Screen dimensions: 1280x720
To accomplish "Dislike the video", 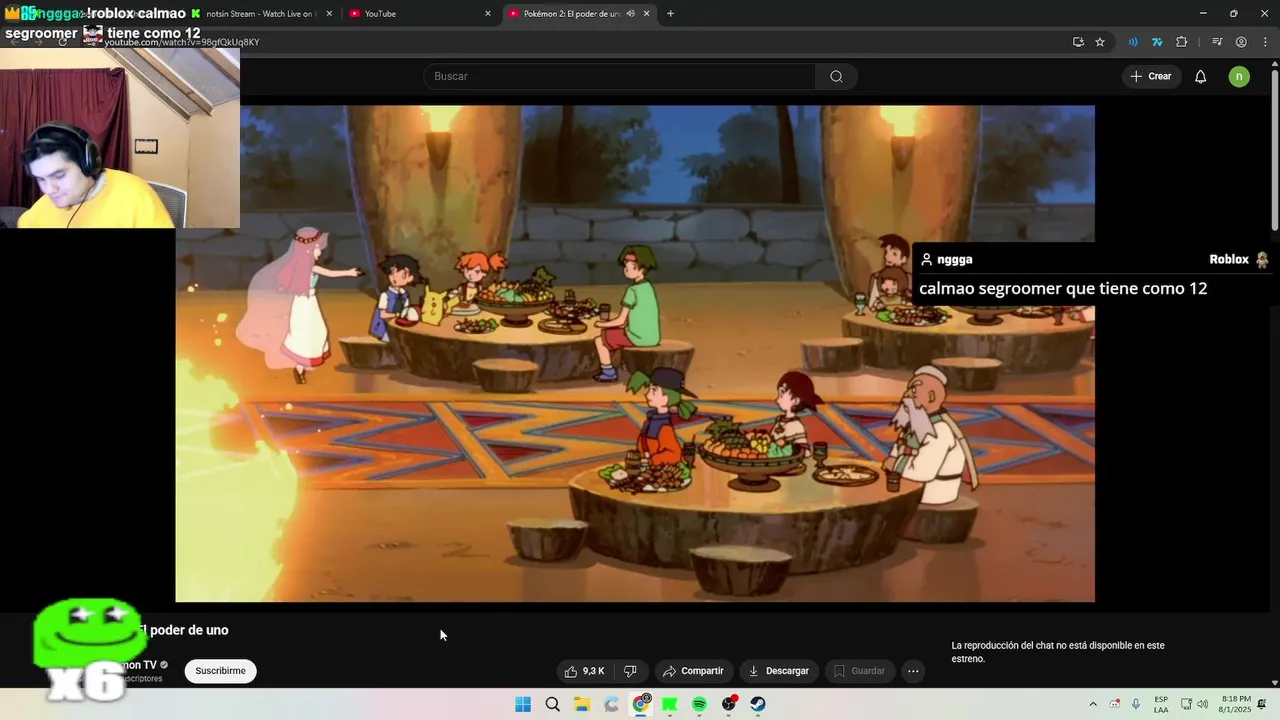I will (x=630, y=671).
